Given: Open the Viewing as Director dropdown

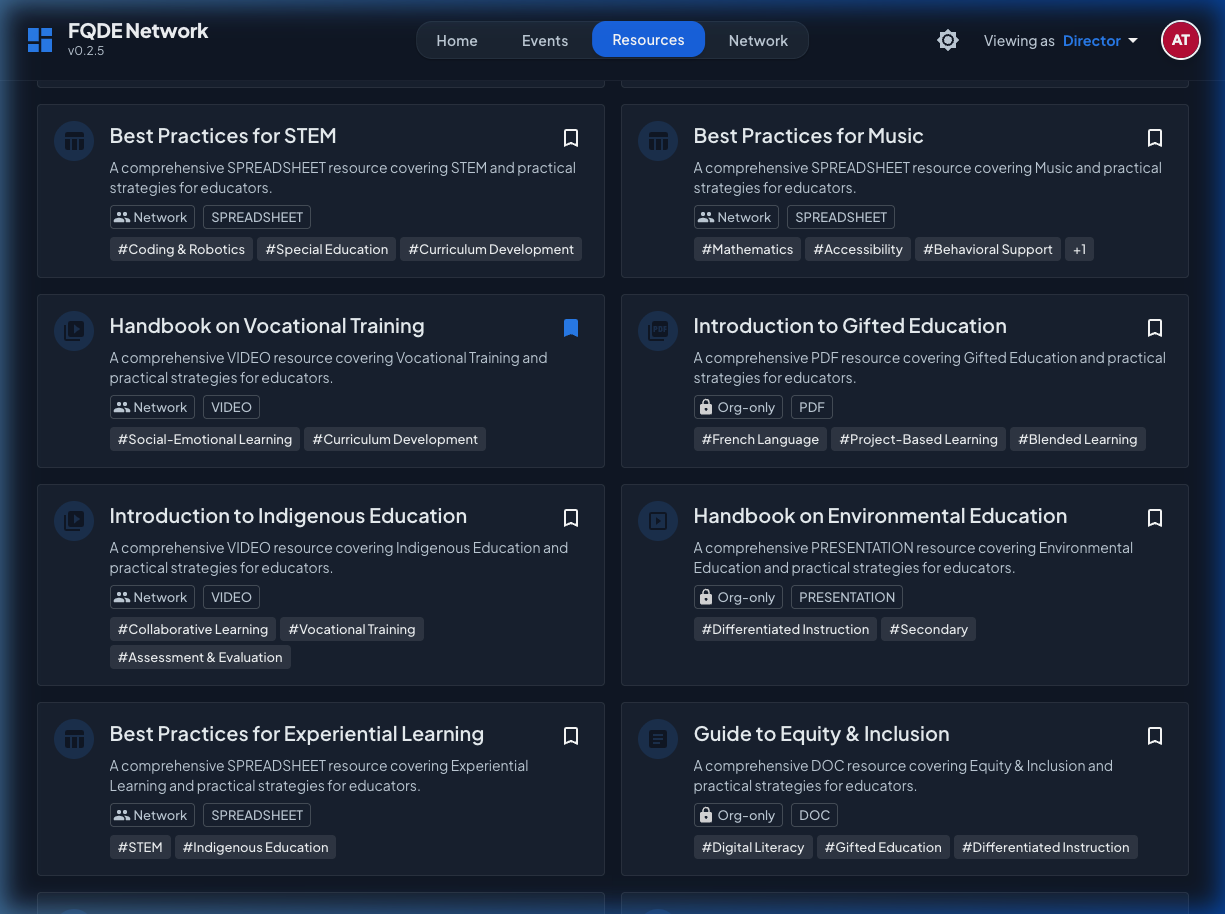Looking at the screenshot, I should 1101,40.
